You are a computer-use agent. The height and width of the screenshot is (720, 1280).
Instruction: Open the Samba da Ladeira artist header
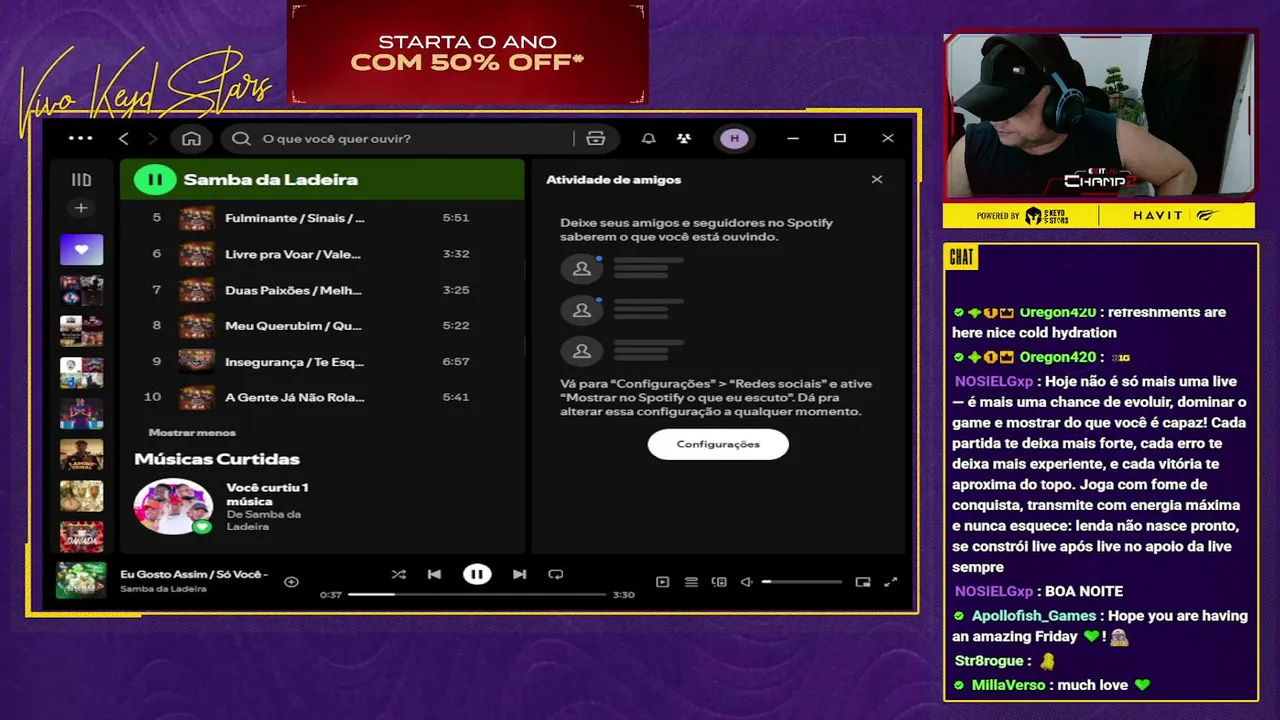pos(270,180)
